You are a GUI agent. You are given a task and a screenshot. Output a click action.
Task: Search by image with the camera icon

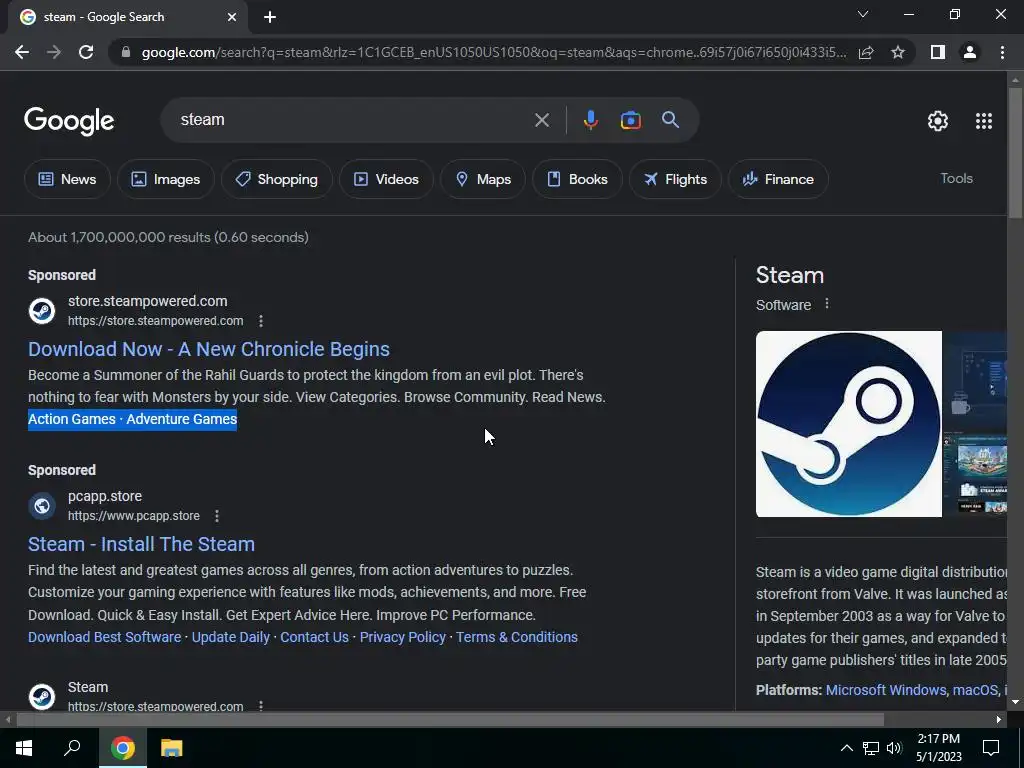(630, 120)
